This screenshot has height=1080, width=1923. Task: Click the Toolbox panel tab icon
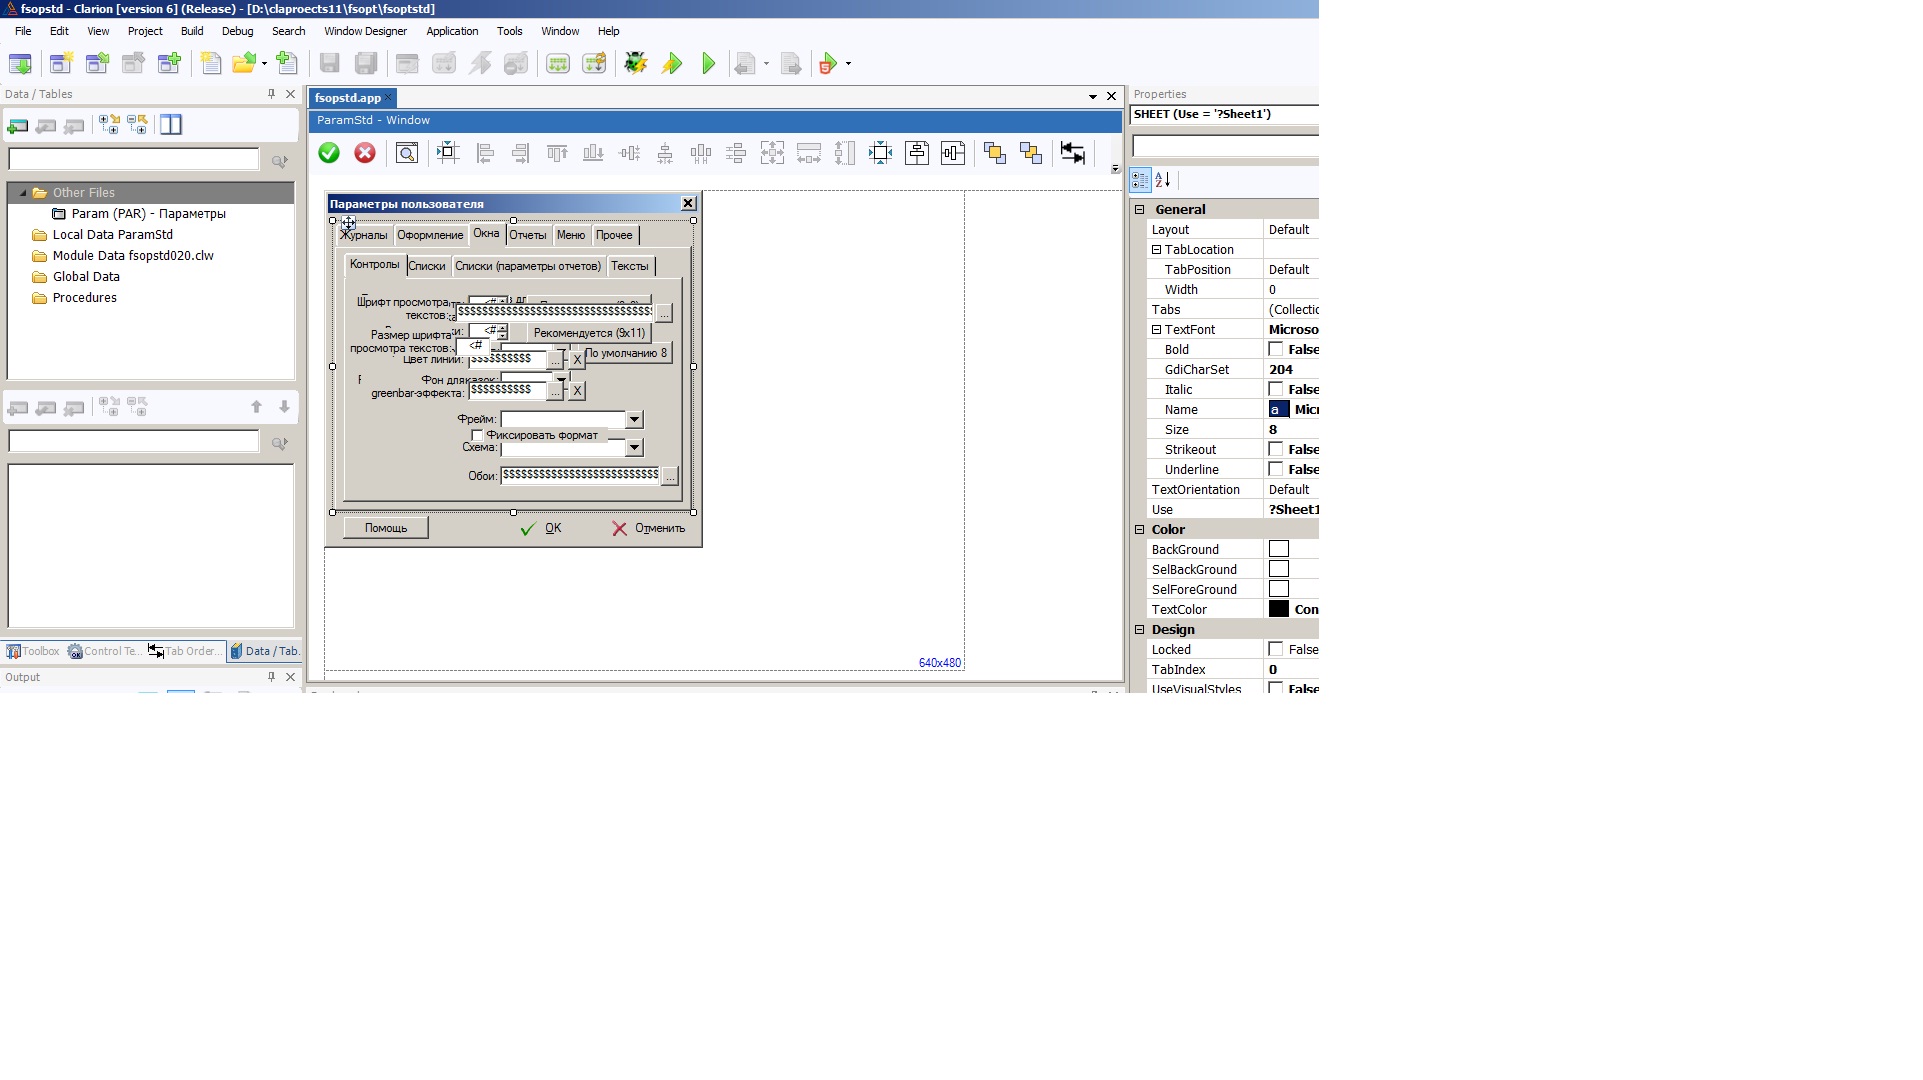click(x=14, y=651)
